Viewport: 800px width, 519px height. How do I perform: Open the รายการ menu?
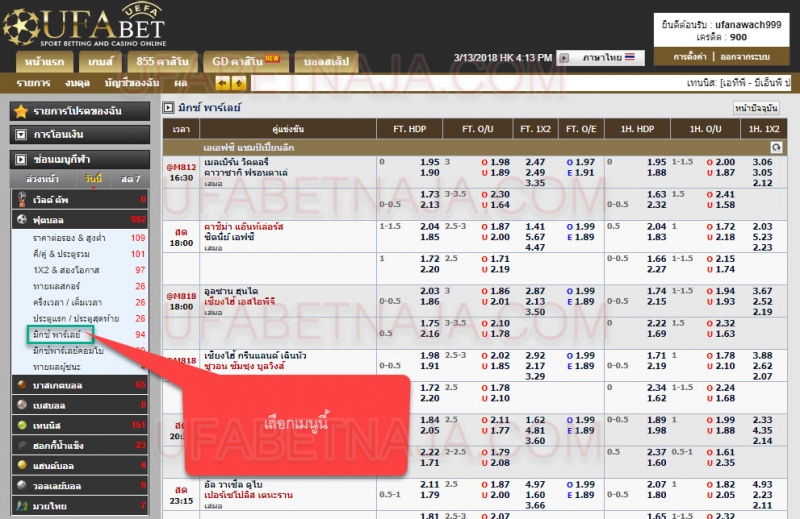(x=34, y=83)
